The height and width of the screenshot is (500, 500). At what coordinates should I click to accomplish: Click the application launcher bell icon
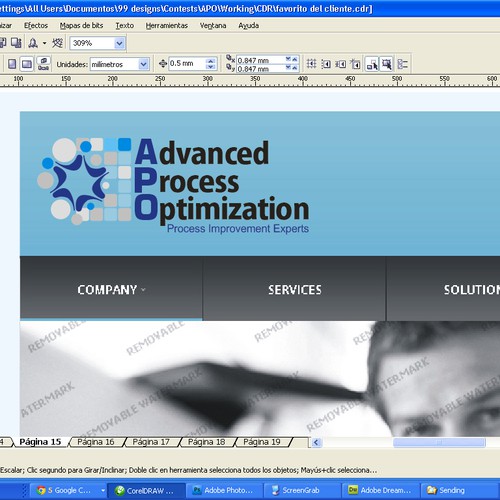click(x=33, y=43)
